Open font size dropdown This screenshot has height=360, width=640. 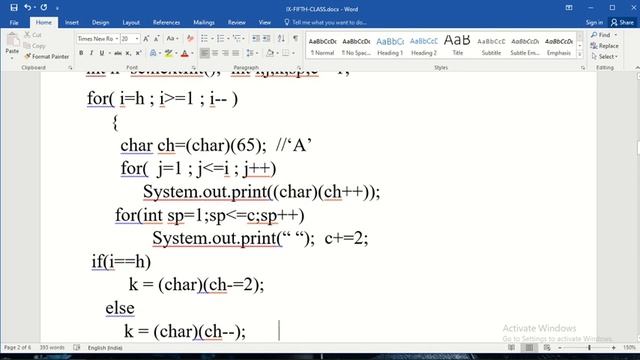coord(137,39)
